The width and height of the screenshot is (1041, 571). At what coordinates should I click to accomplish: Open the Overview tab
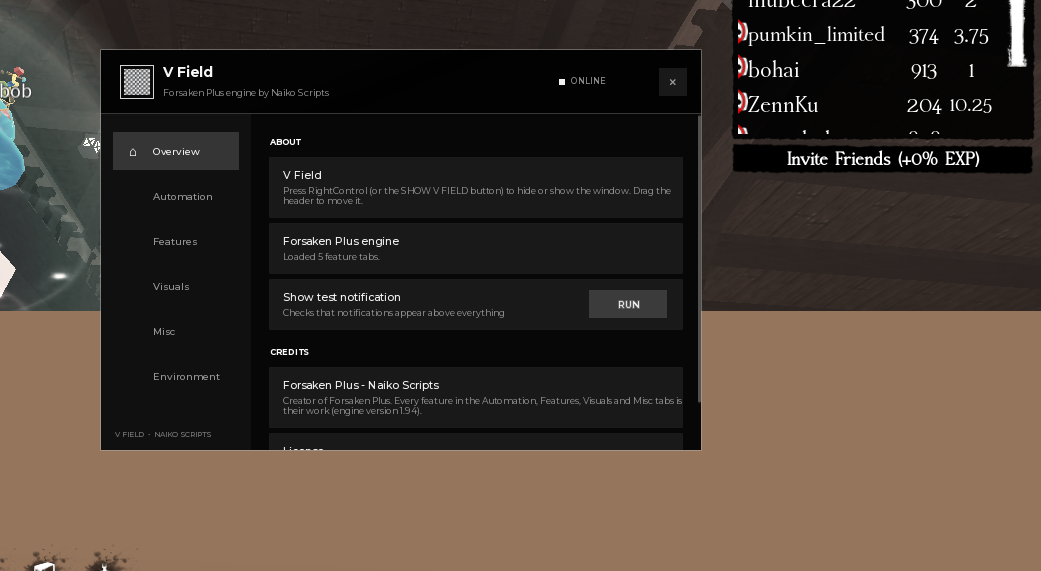coord(176,151)
